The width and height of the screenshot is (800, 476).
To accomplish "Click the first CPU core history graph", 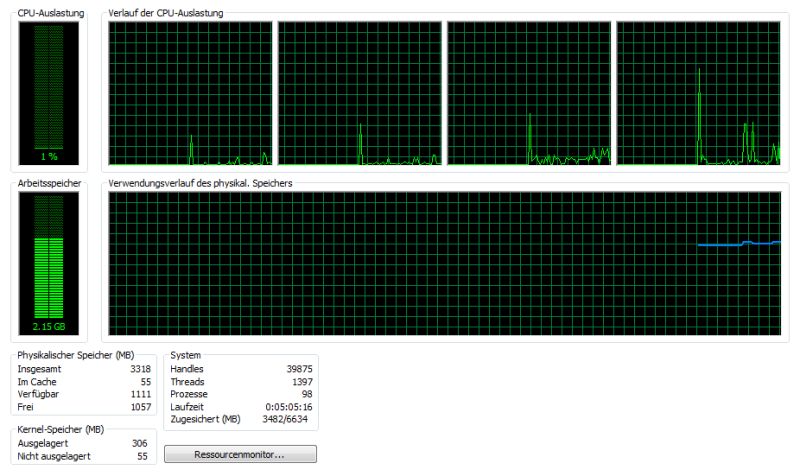I will [x=190, y=93].
